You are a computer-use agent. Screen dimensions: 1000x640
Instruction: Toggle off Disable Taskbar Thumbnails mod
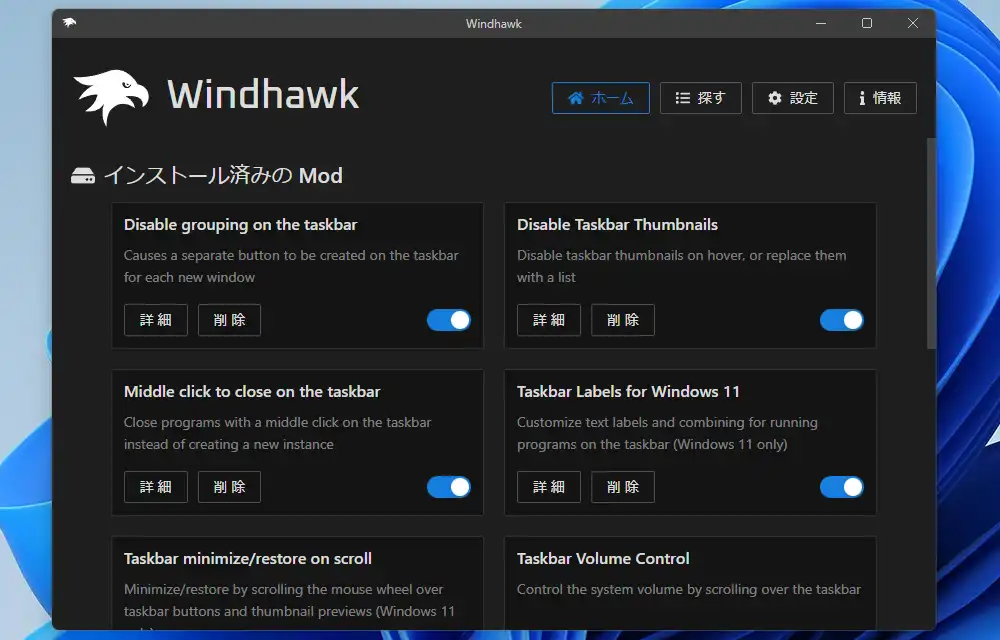tap(842, 320)
